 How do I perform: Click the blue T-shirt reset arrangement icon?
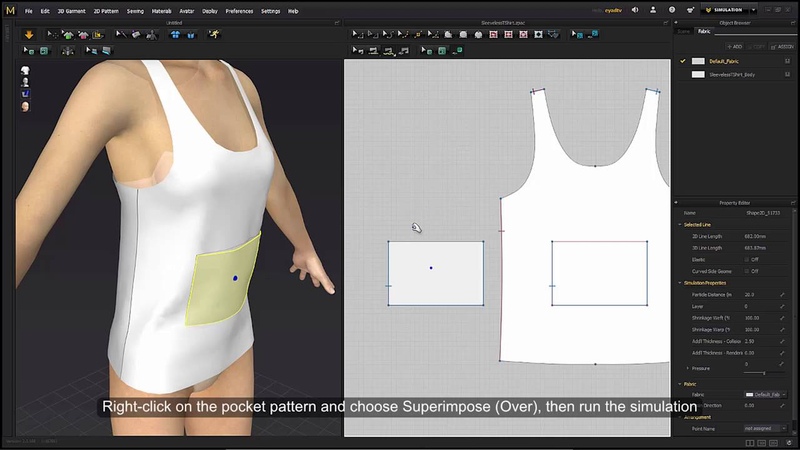point(176,35)
